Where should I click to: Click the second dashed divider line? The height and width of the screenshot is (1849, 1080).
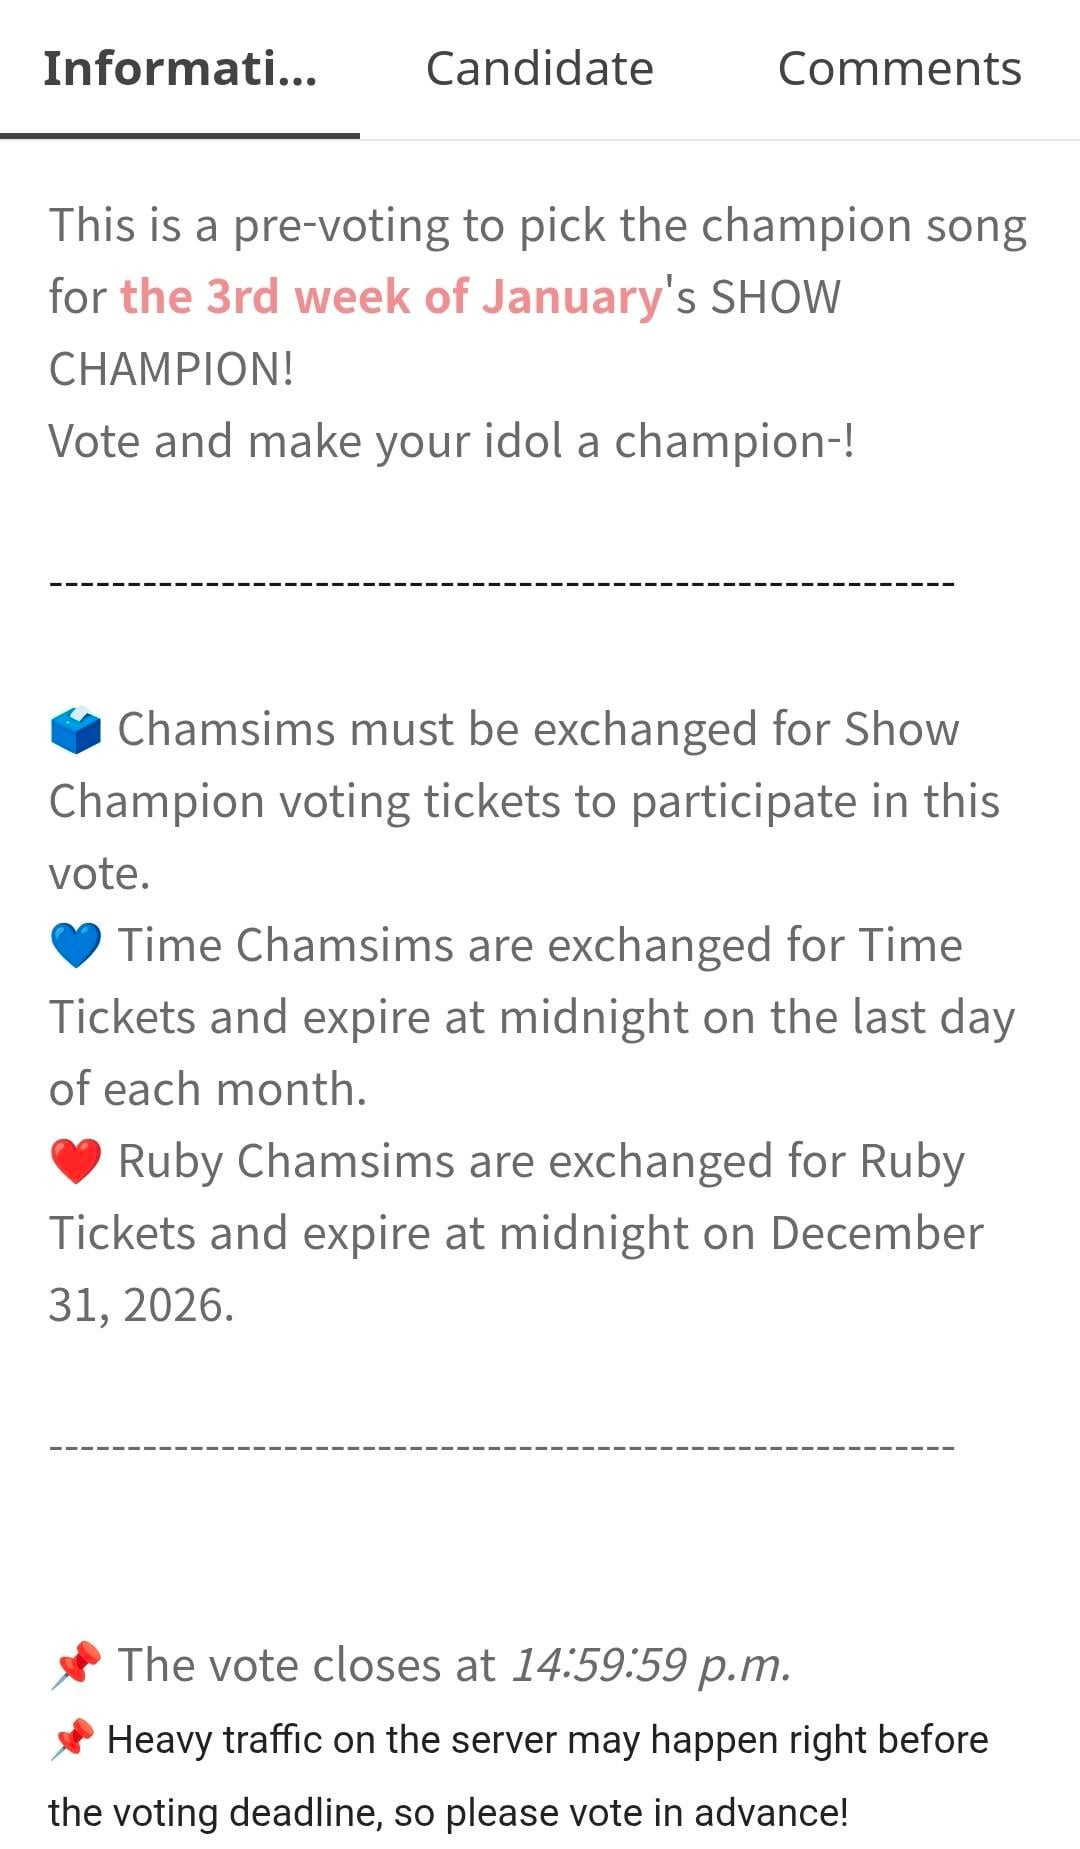[x=502, y=1447]
